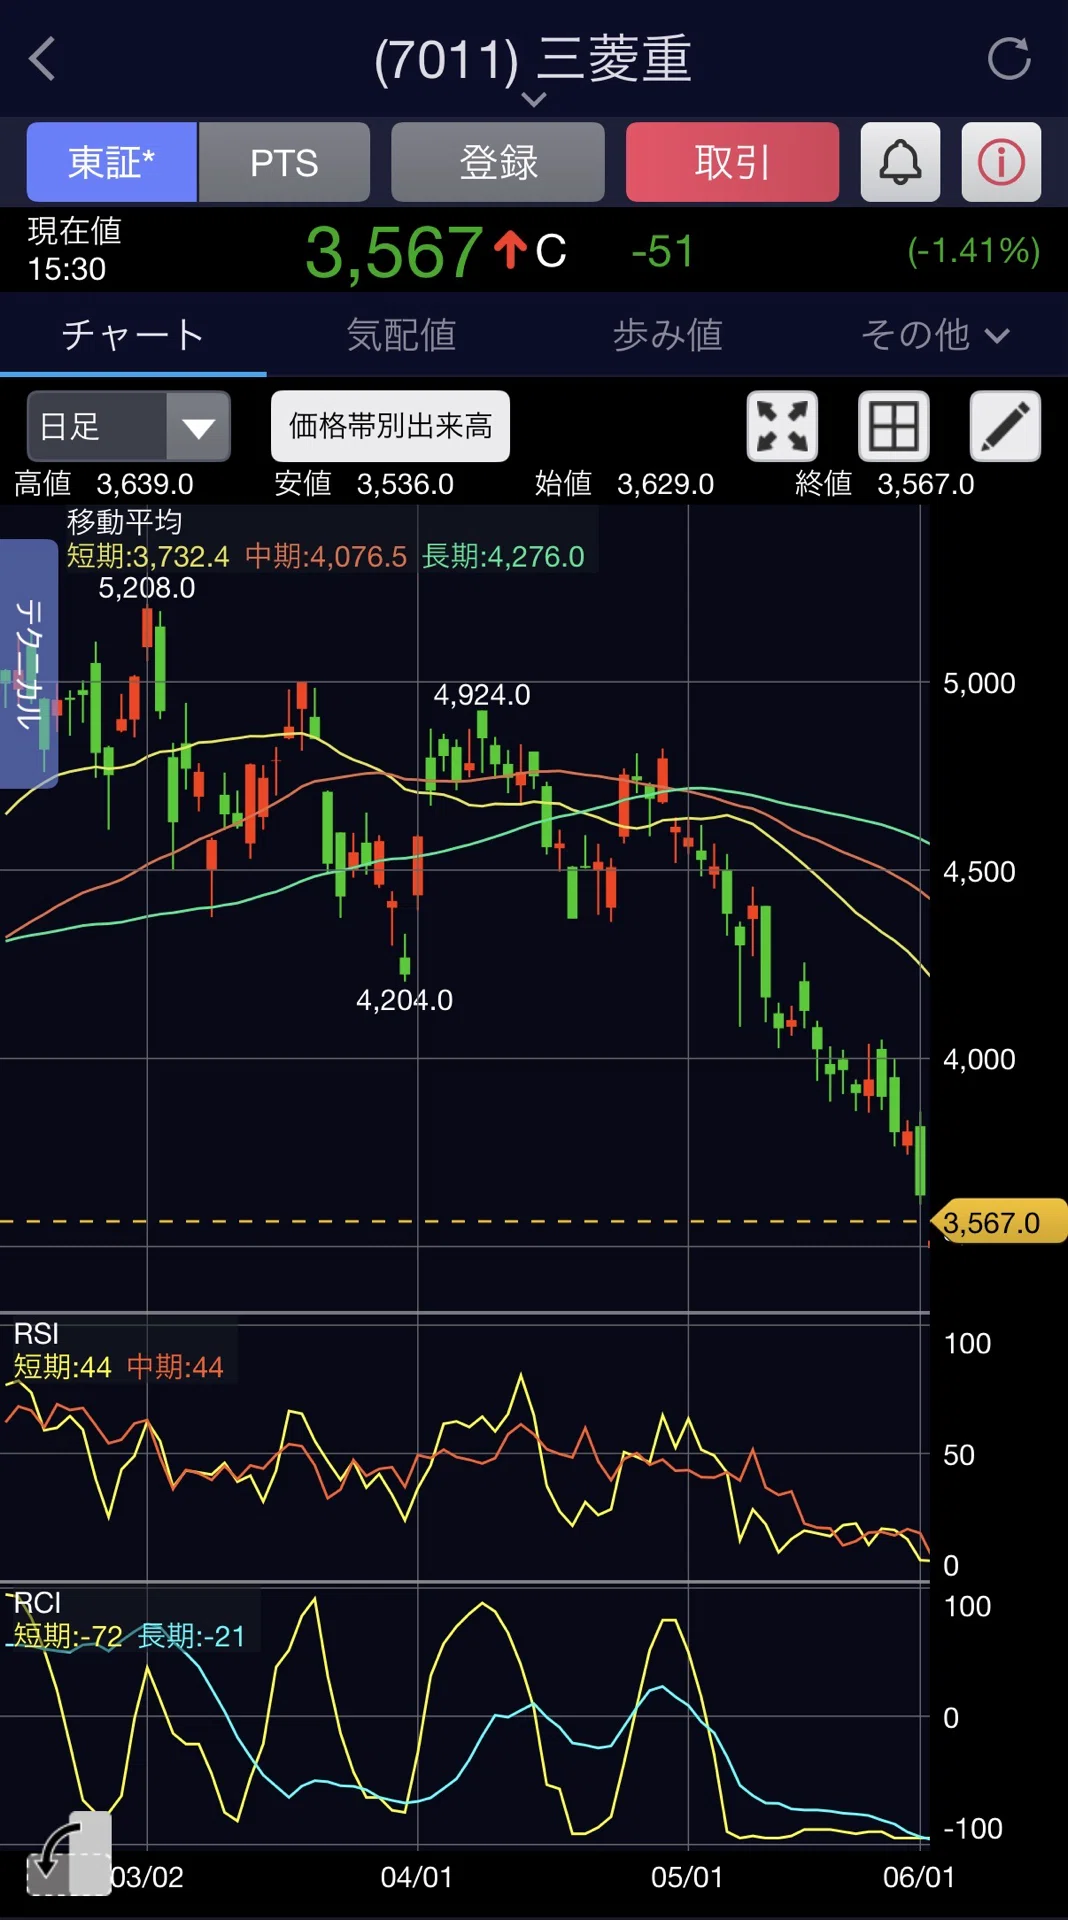1068x1920 pixels.
Task: Tap the 4,500 price axis label
Action: [x=979, y=871]
